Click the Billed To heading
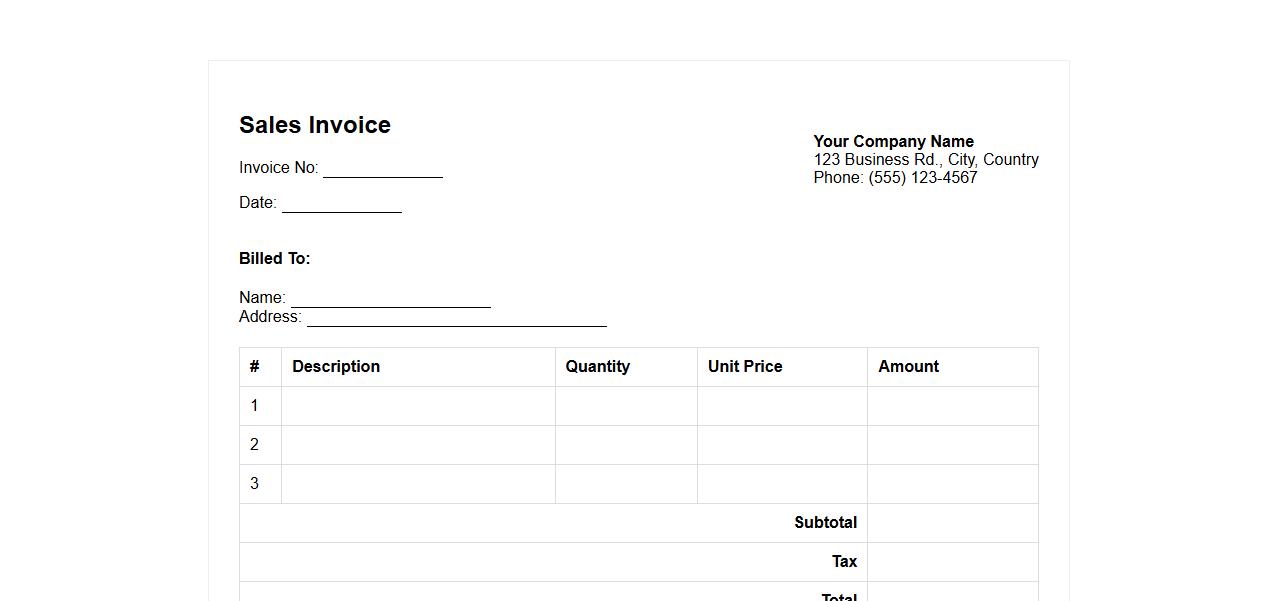1278x601 pixels. click(x=275, y=259)
